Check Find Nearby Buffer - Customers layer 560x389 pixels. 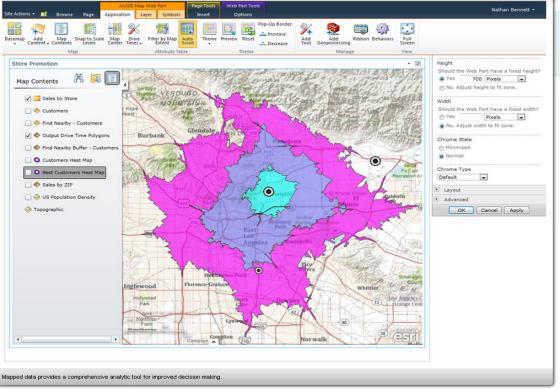pyautogui.click(x=28, y=148)
